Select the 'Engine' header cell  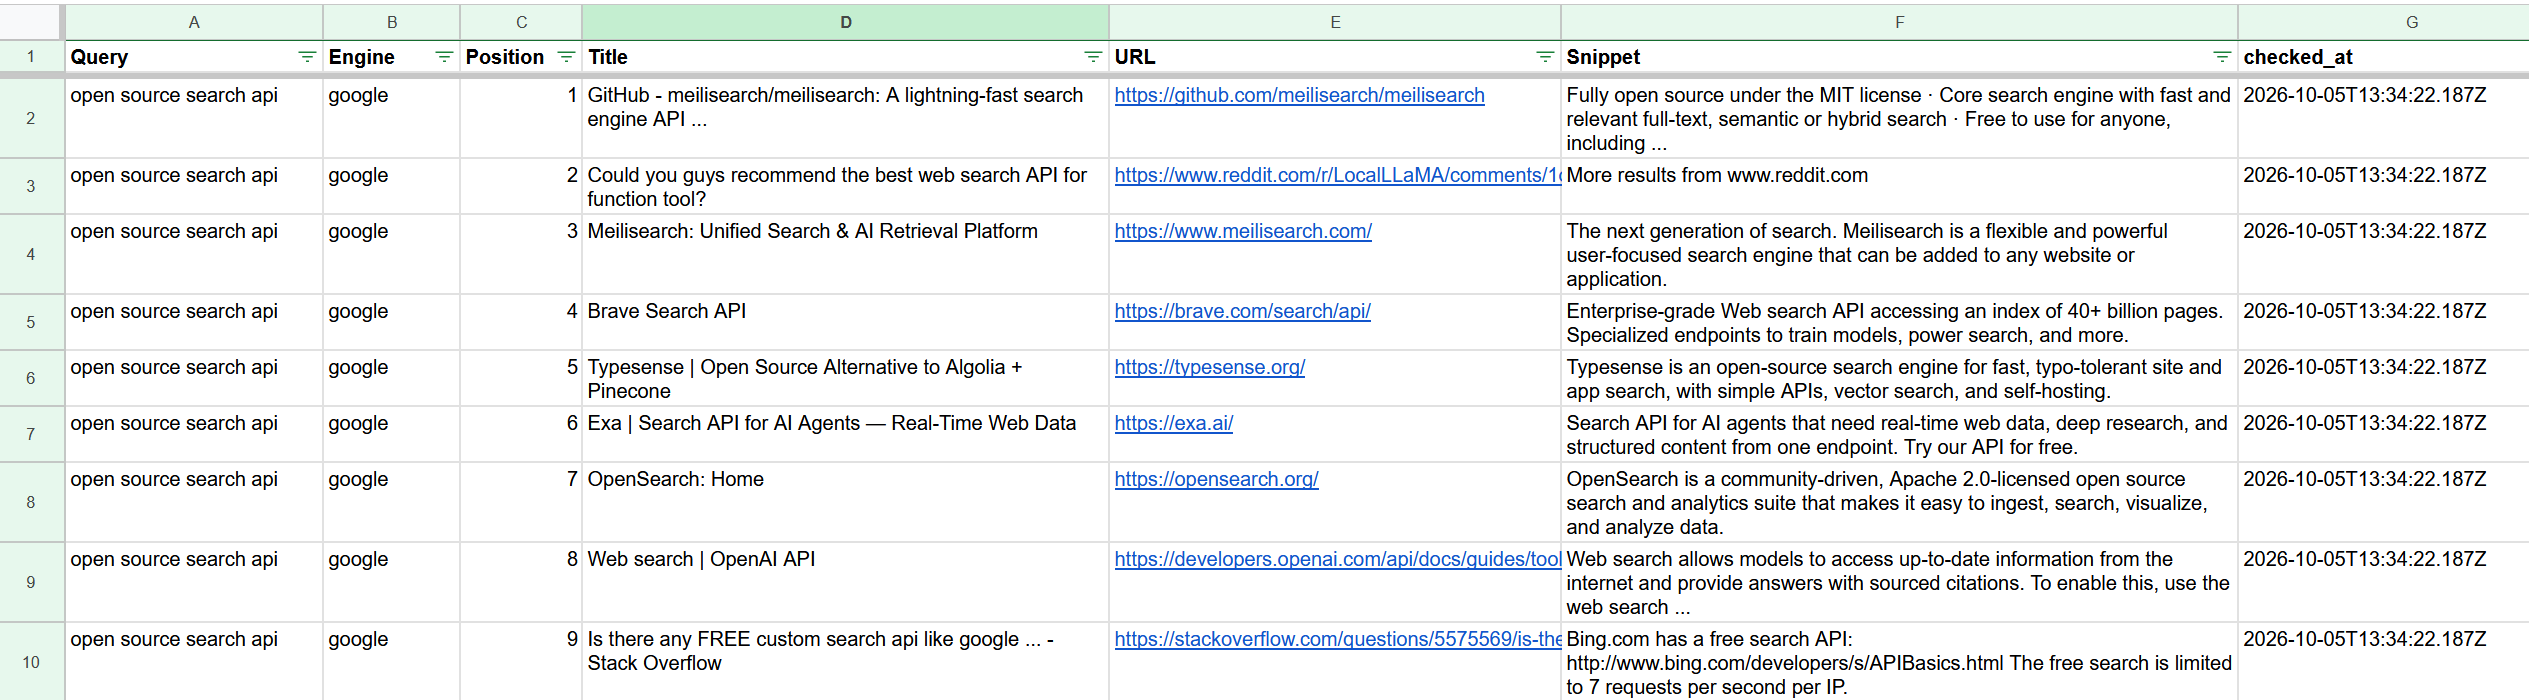pos(392,57)
